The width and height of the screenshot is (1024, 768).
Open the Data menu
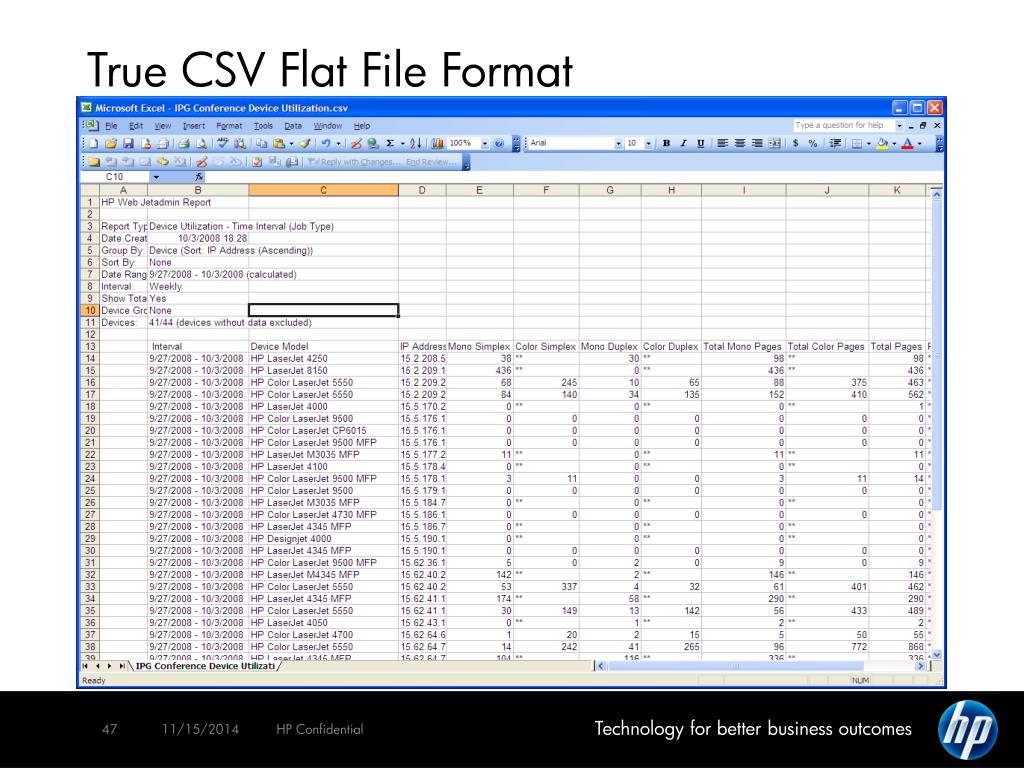coord(293,125)
